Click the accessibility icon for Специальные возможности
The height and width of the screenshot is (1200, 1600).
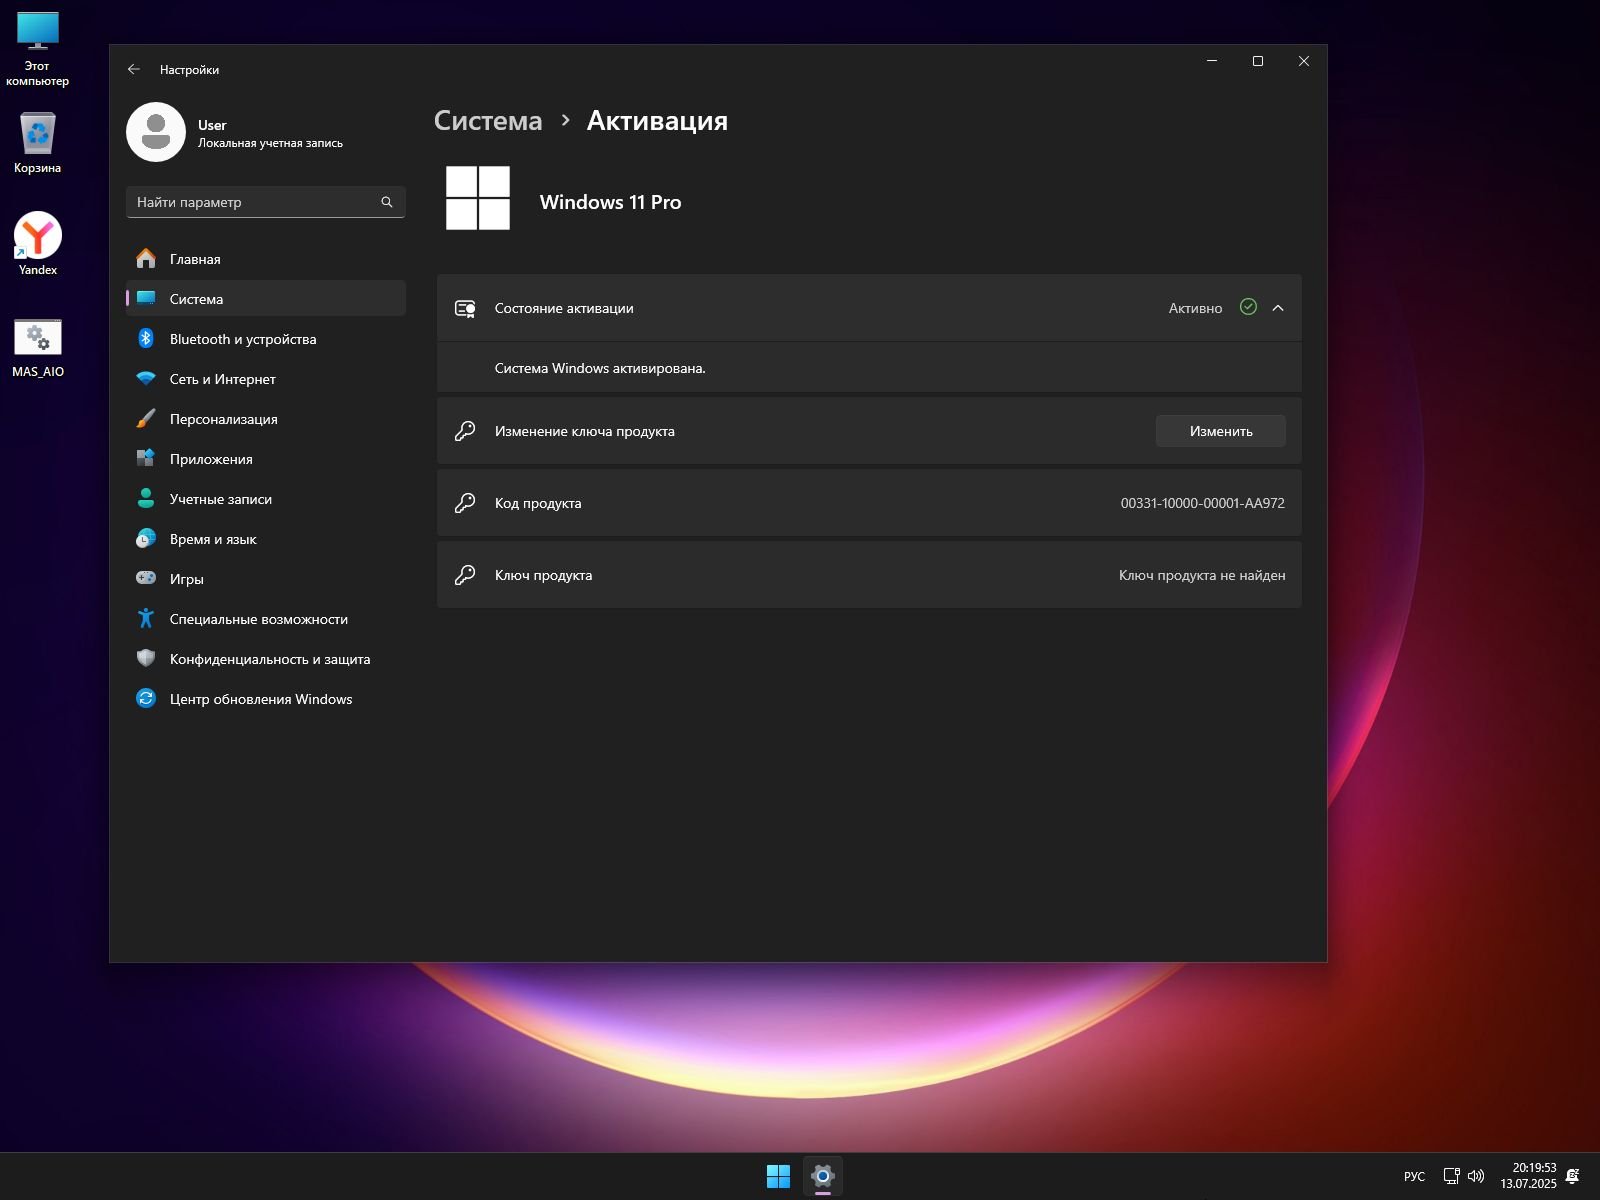point(146,619)
